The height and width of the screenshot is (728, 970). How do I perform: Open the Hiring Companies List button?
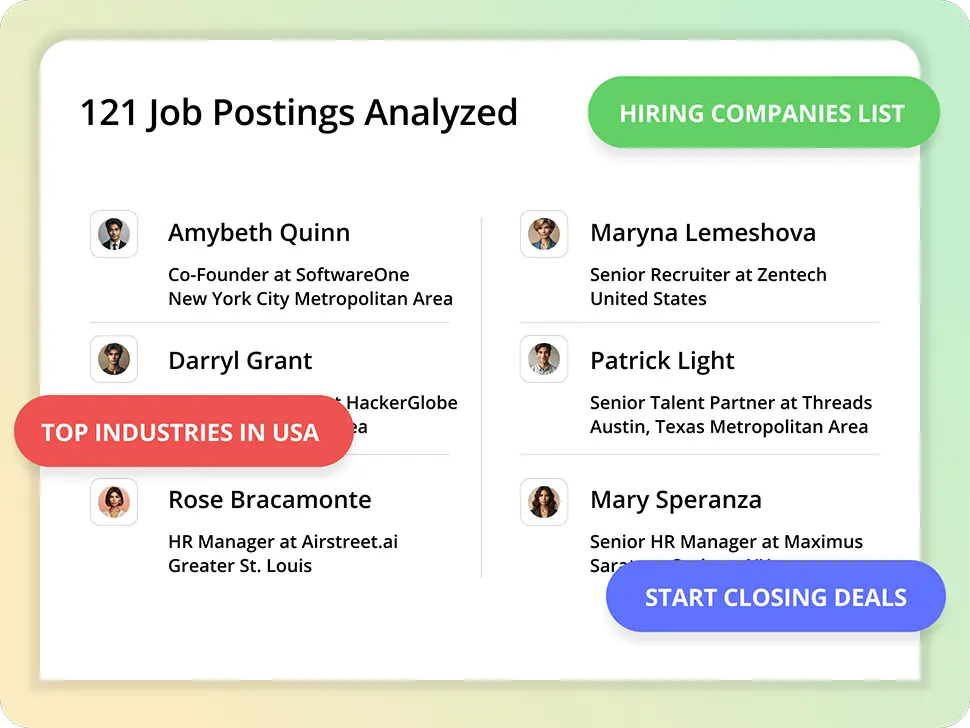[x=762, y=113]
